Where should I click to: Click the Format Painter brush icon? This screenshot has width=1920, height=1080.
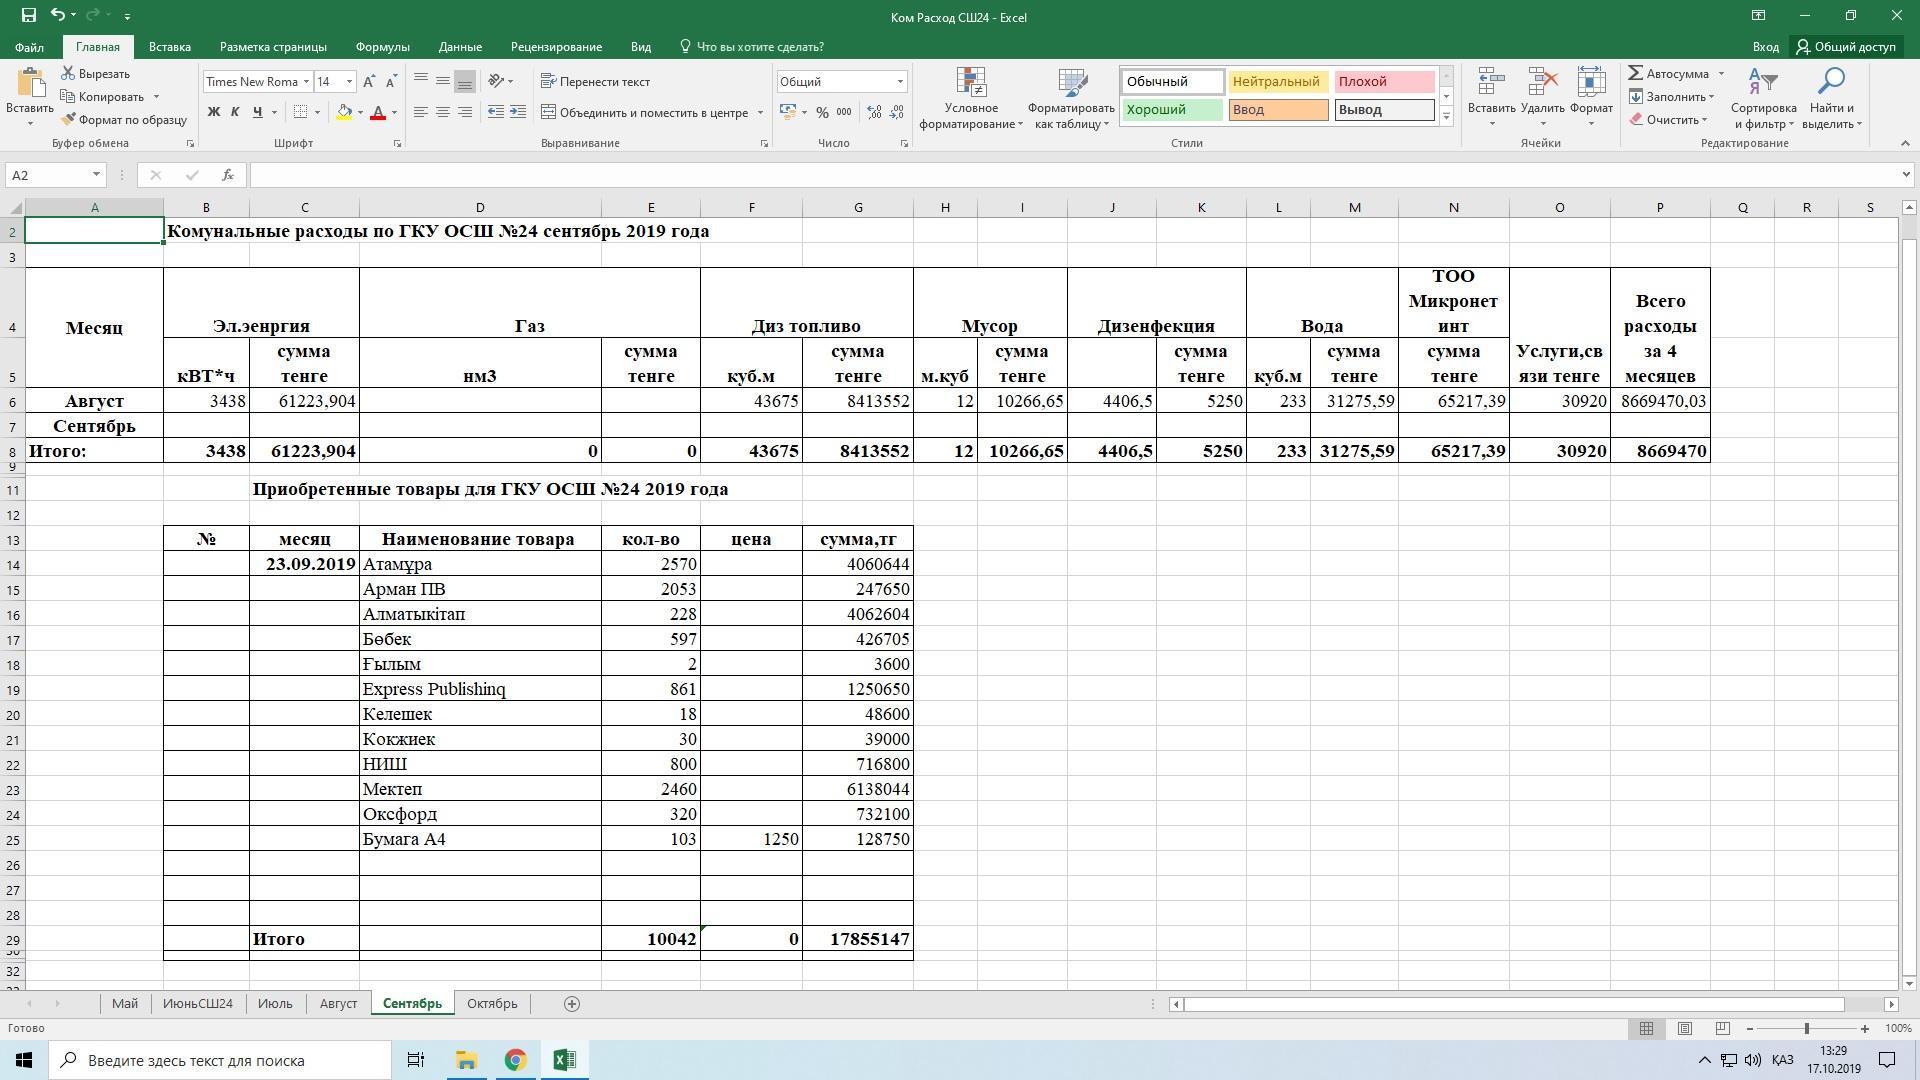(69, 120)
